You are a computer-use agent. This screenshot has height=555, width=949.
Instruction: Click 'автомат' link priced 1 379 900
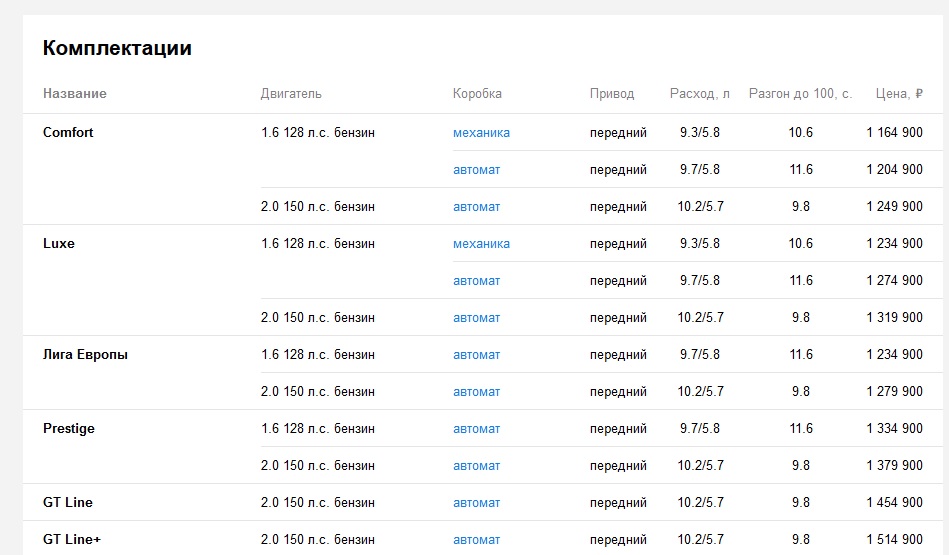[x=476, y=465]
